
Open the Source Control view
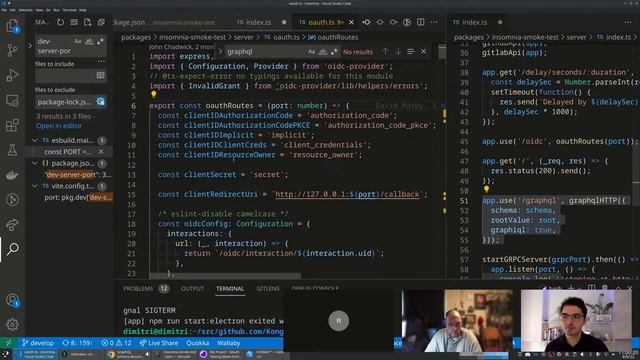[12, 50]
